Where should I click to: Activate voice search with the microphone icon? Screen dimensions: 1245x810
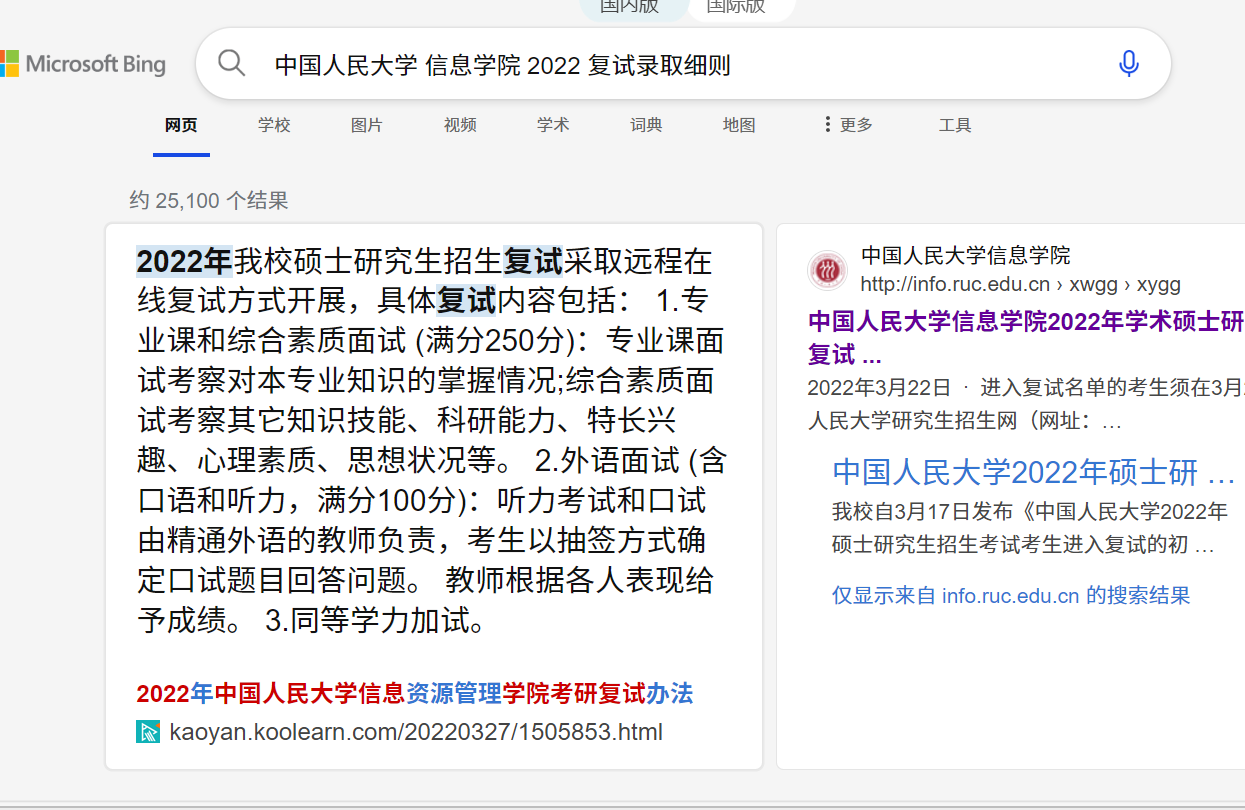[1128, 62]
